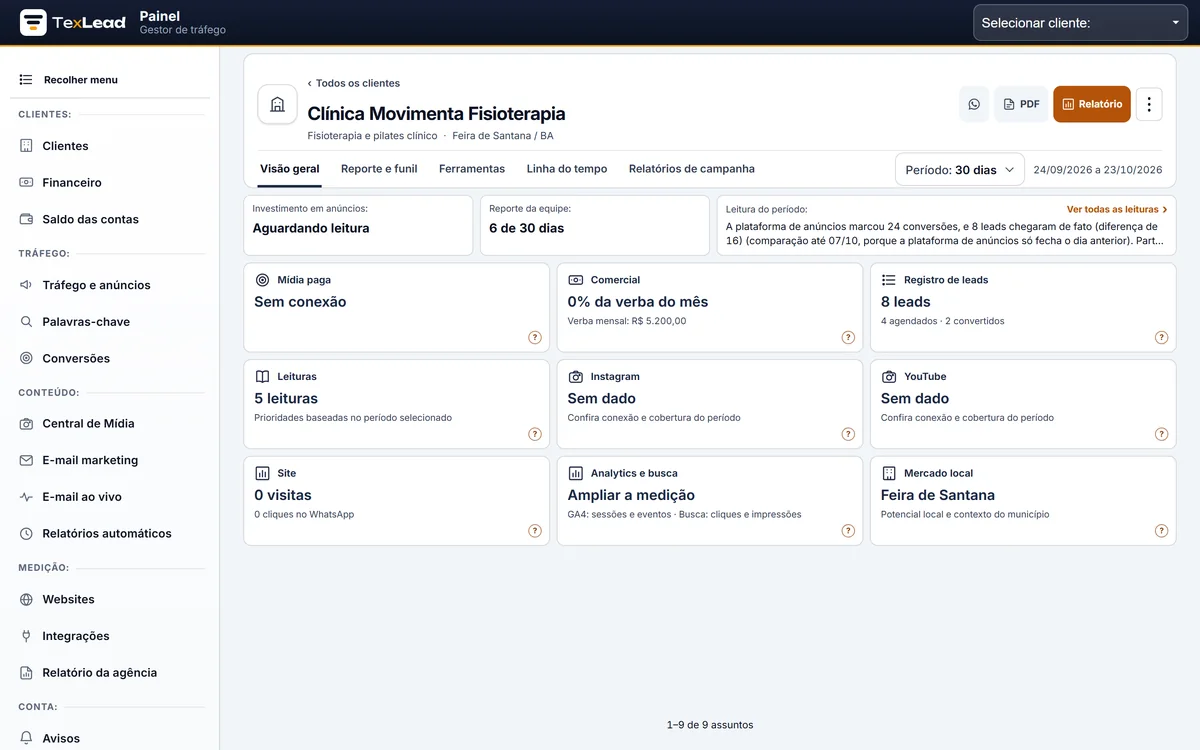Open the Investimento em anúncios card

click(x=358, y=225)
